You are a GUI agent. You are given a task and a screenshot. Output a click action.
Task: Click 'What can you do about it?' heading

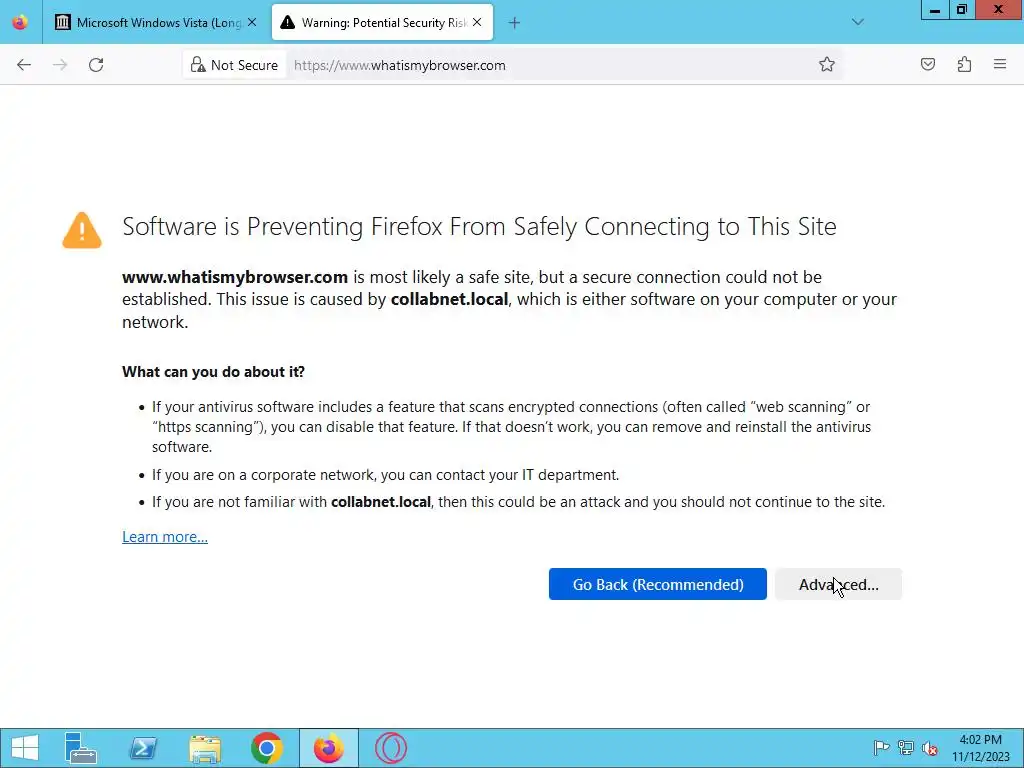214,372
